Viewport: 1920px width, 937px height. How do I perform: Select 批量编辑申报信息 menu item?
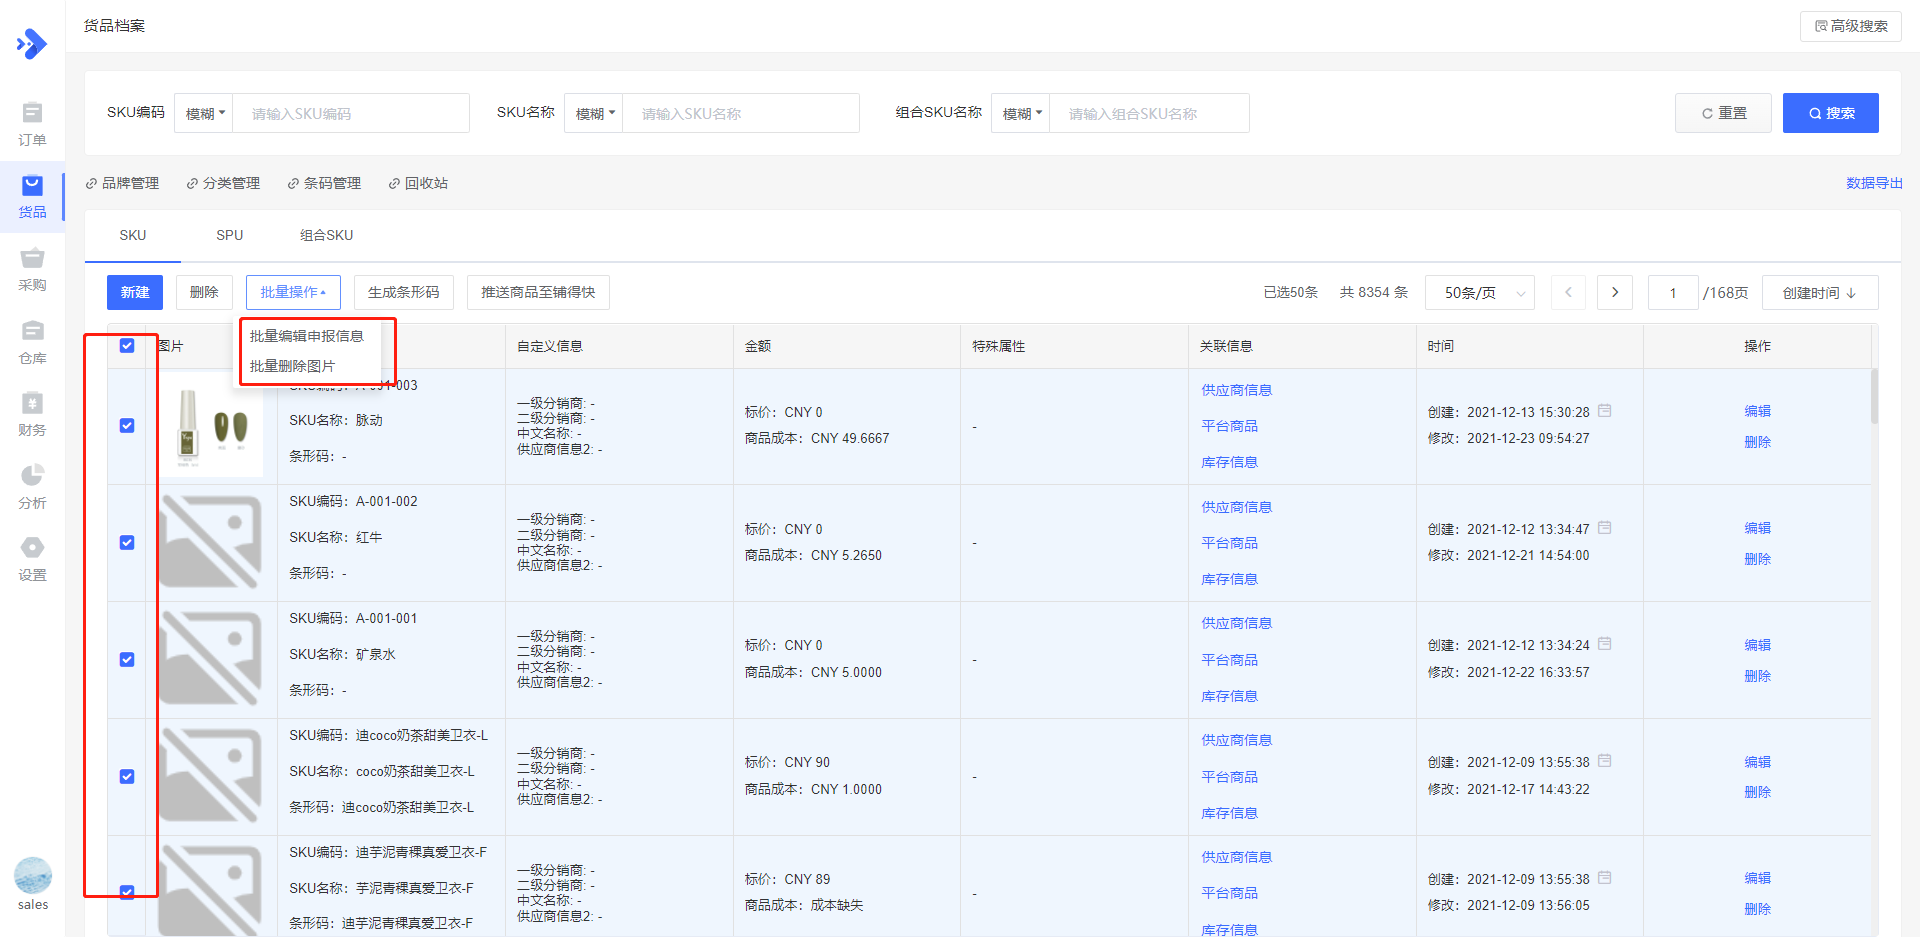point(307,336)
